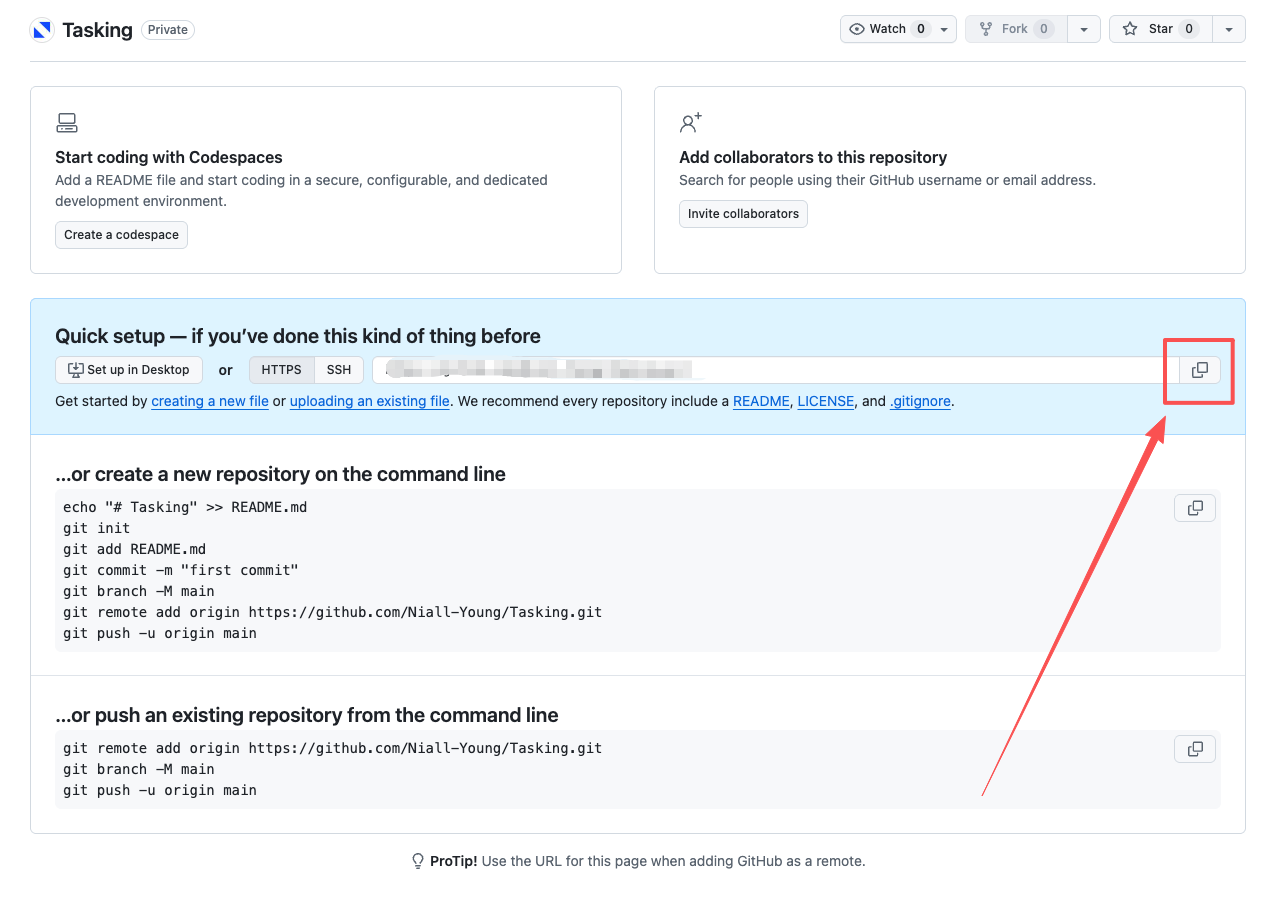Open the uploading an existing file link
This screenshot has height=898, width=1285.
pyautogui.click(x=370, y=401)
